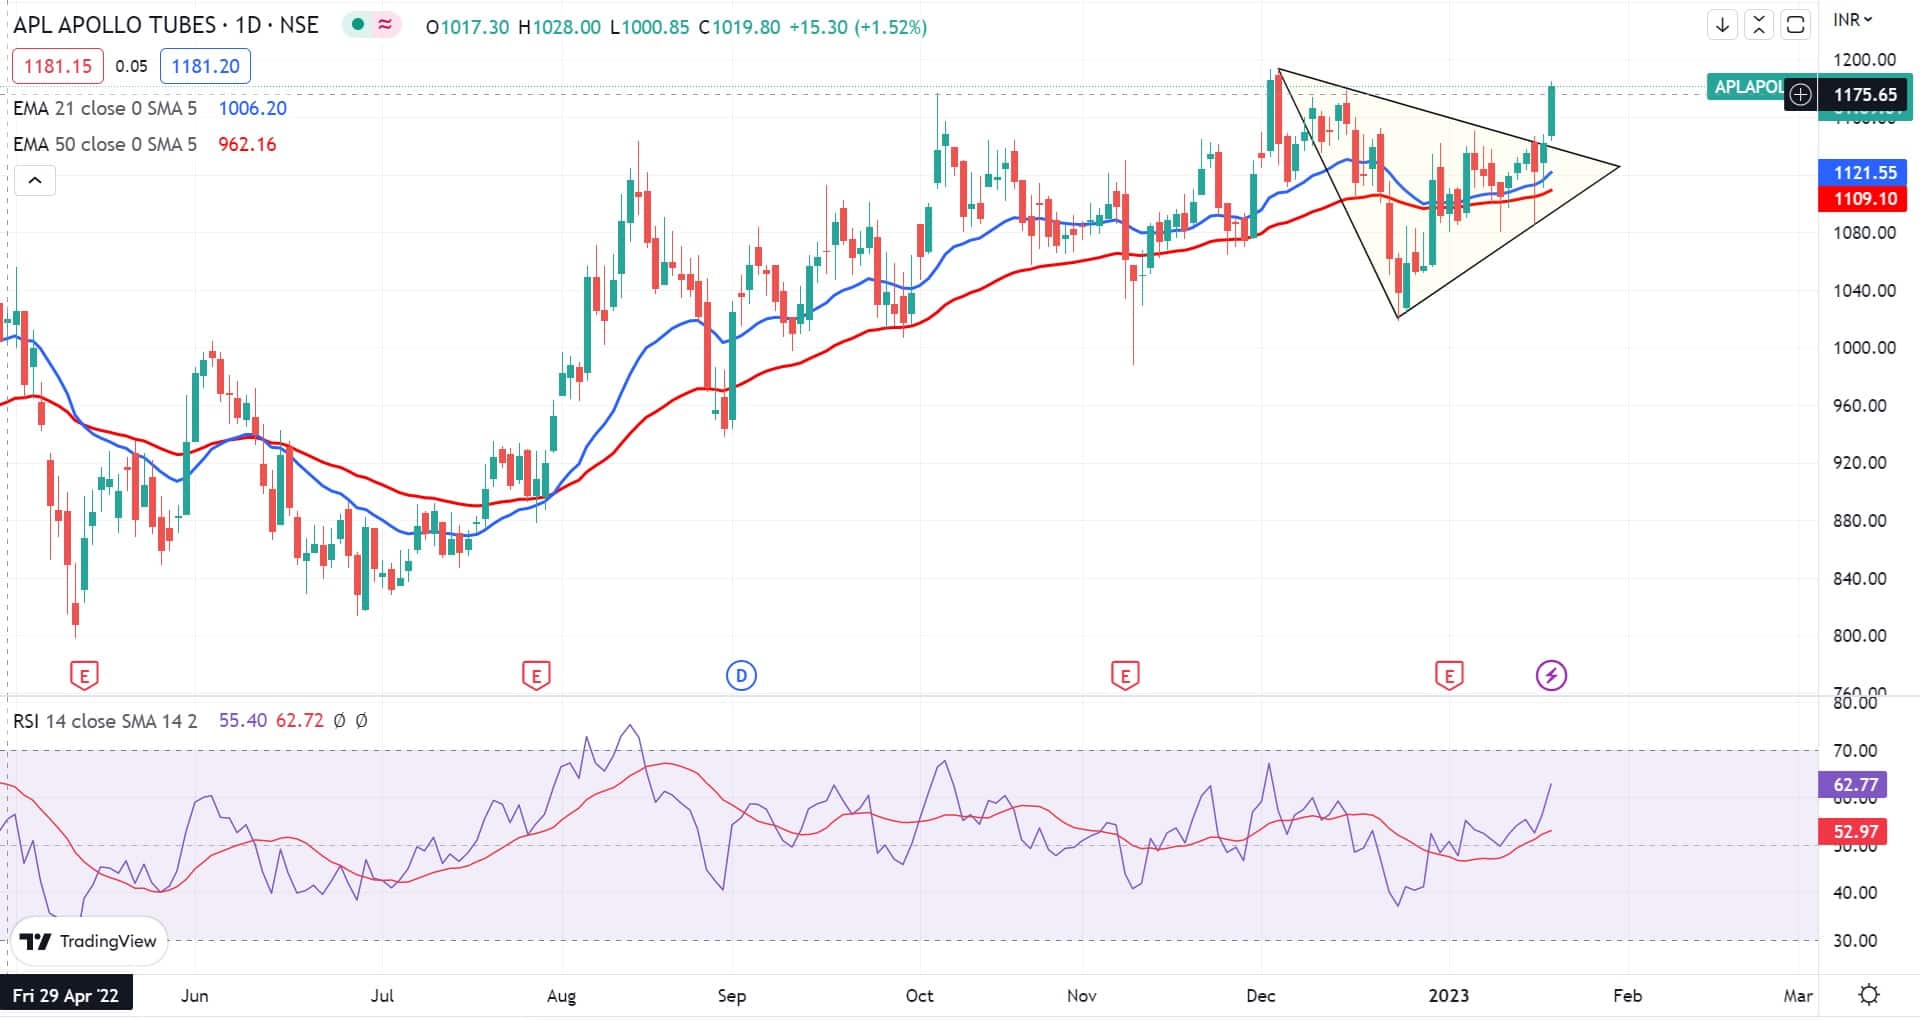Click the pink approximate-data icon in the header
This screenshot has height=1020, width=1920.
(384, 26)
